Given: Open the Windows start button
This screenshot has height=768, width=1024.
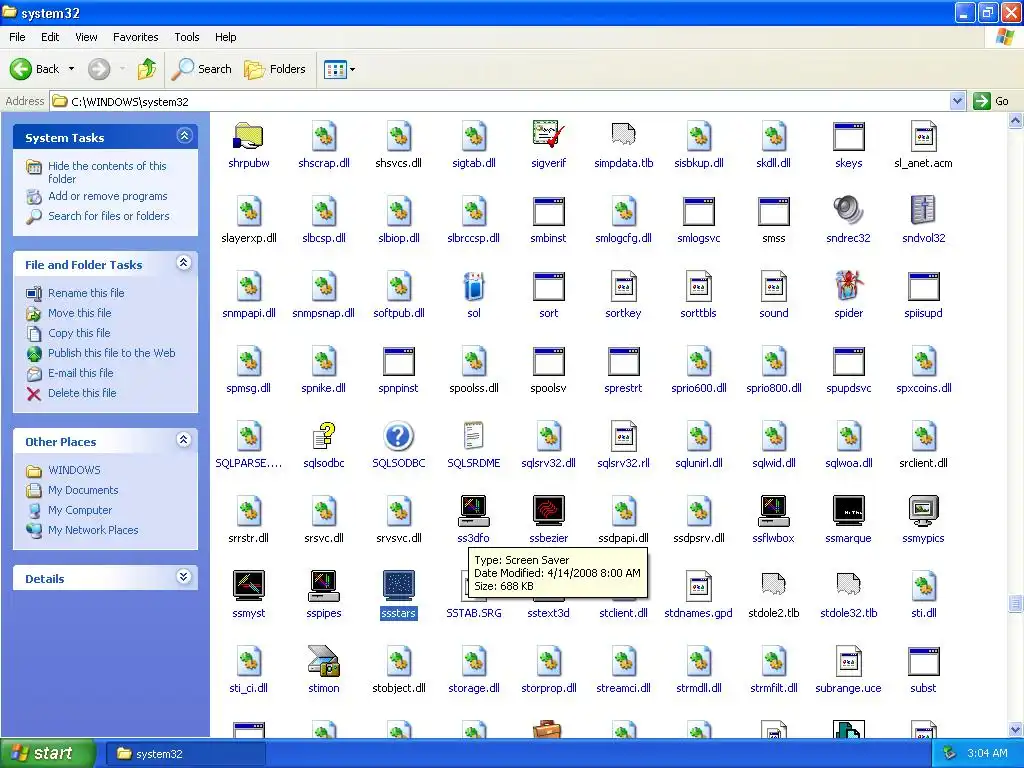Looking at the screenshot, I should [48, 753].
